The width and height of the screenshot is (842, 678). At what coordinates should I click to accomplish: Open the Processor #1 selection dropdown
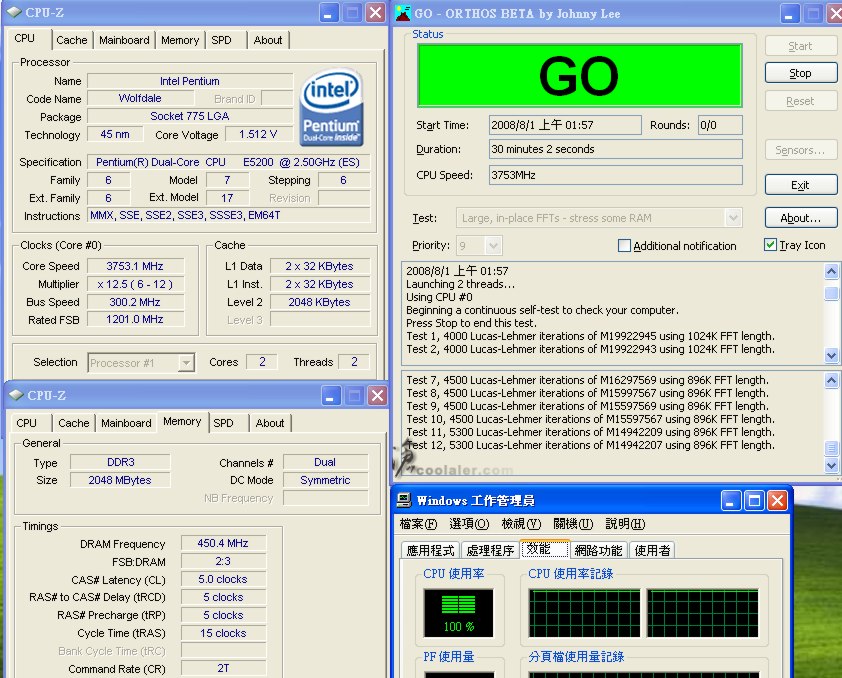186,362
